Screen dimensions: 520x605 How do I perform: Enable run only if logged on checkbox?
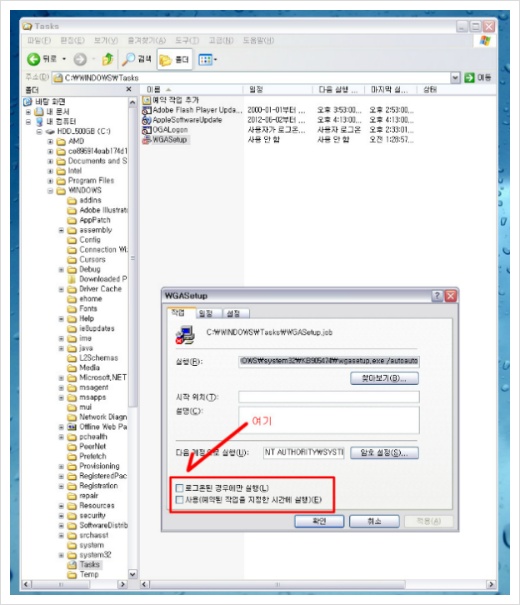[x=179, y=488]
